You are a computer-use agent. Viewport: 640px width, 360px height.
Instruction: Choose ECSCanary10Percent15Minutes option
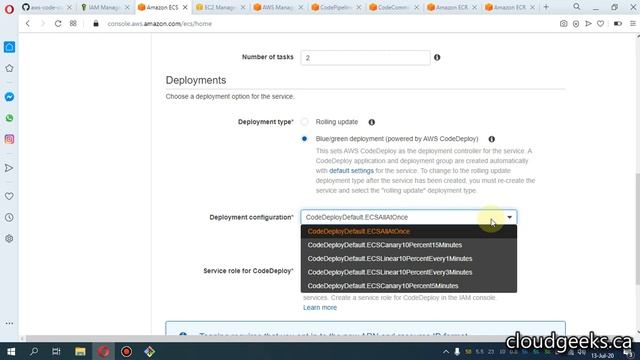click(x=409, y=245)
